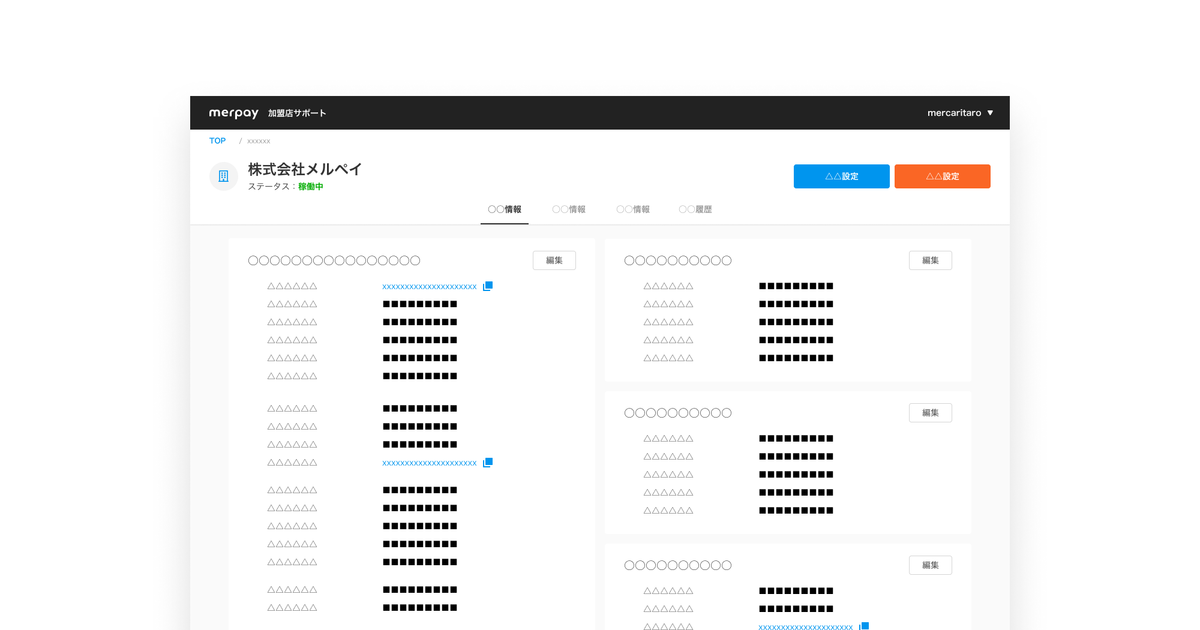Screen dimensions: 1200x630
Task: Click the blue △△設定 button
Action: coord(841,176)
